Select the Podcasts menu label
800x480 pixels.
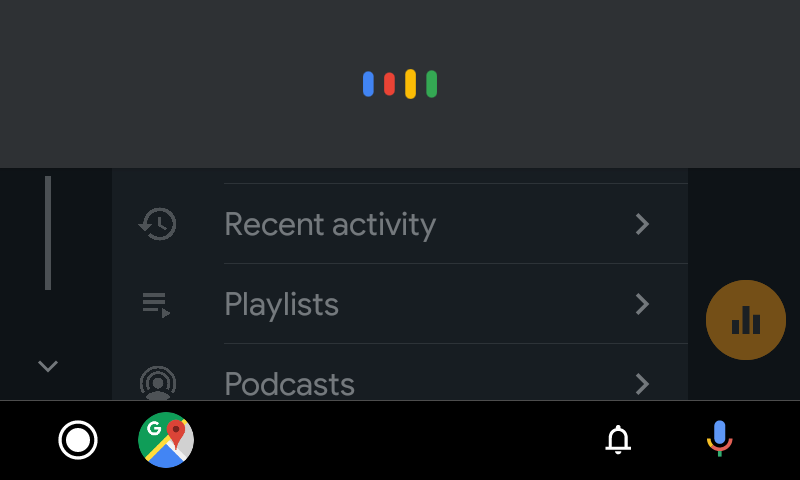(x=289, y=384)
